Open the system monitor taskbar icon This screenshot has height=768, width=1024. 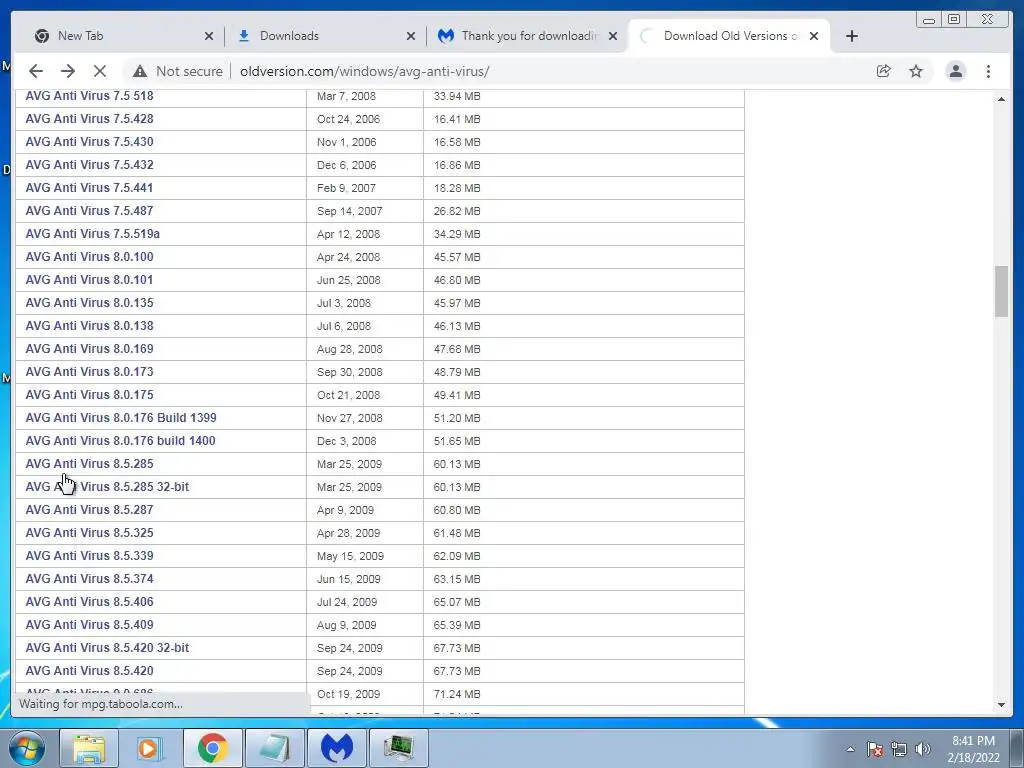(398, 748)
